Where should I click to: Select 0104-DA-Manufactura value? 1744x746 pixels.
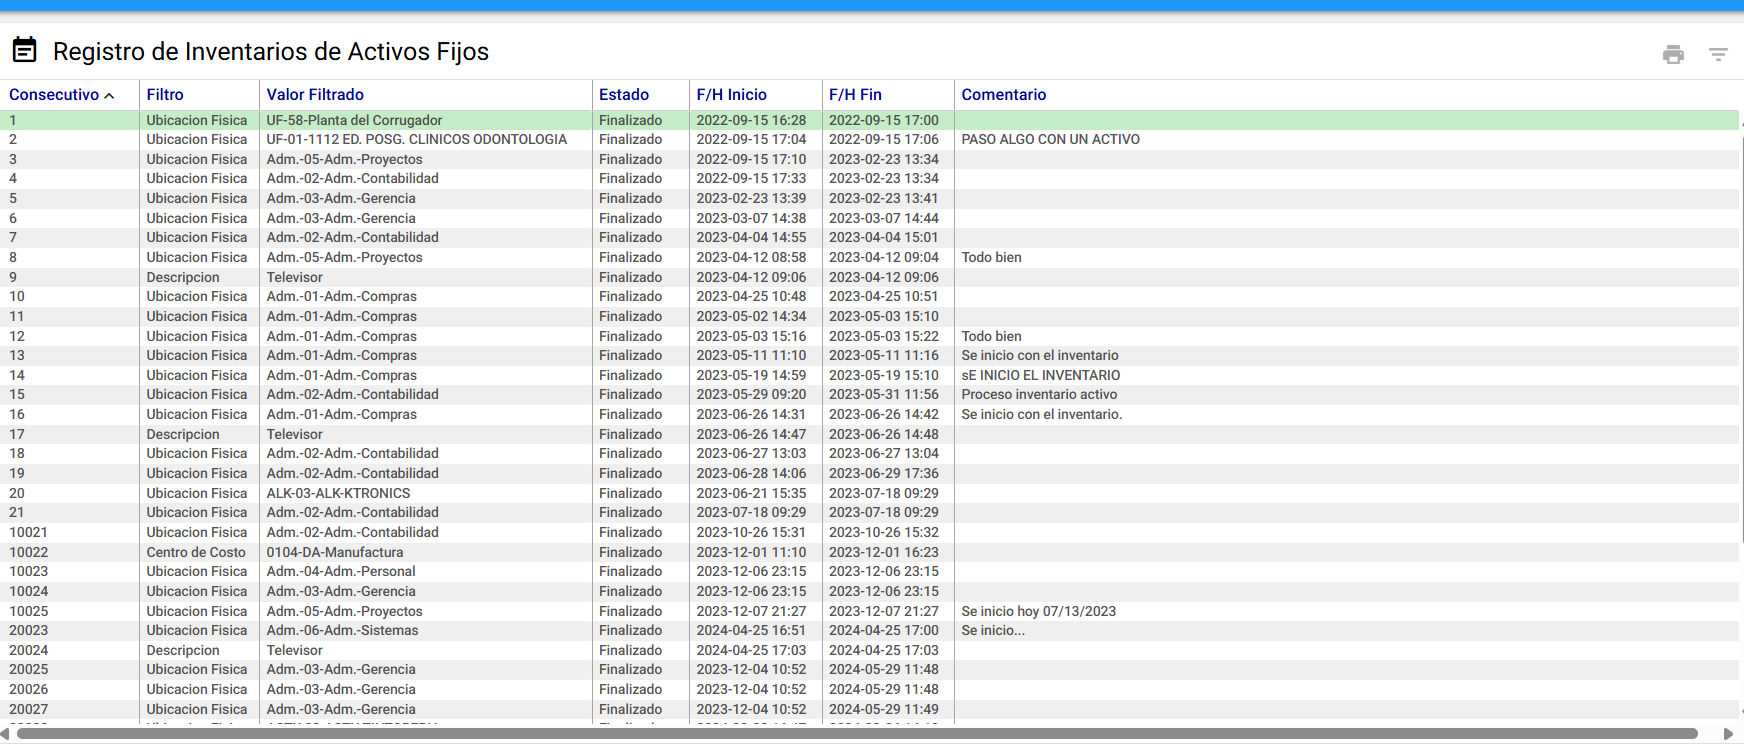tap(335, 553)
